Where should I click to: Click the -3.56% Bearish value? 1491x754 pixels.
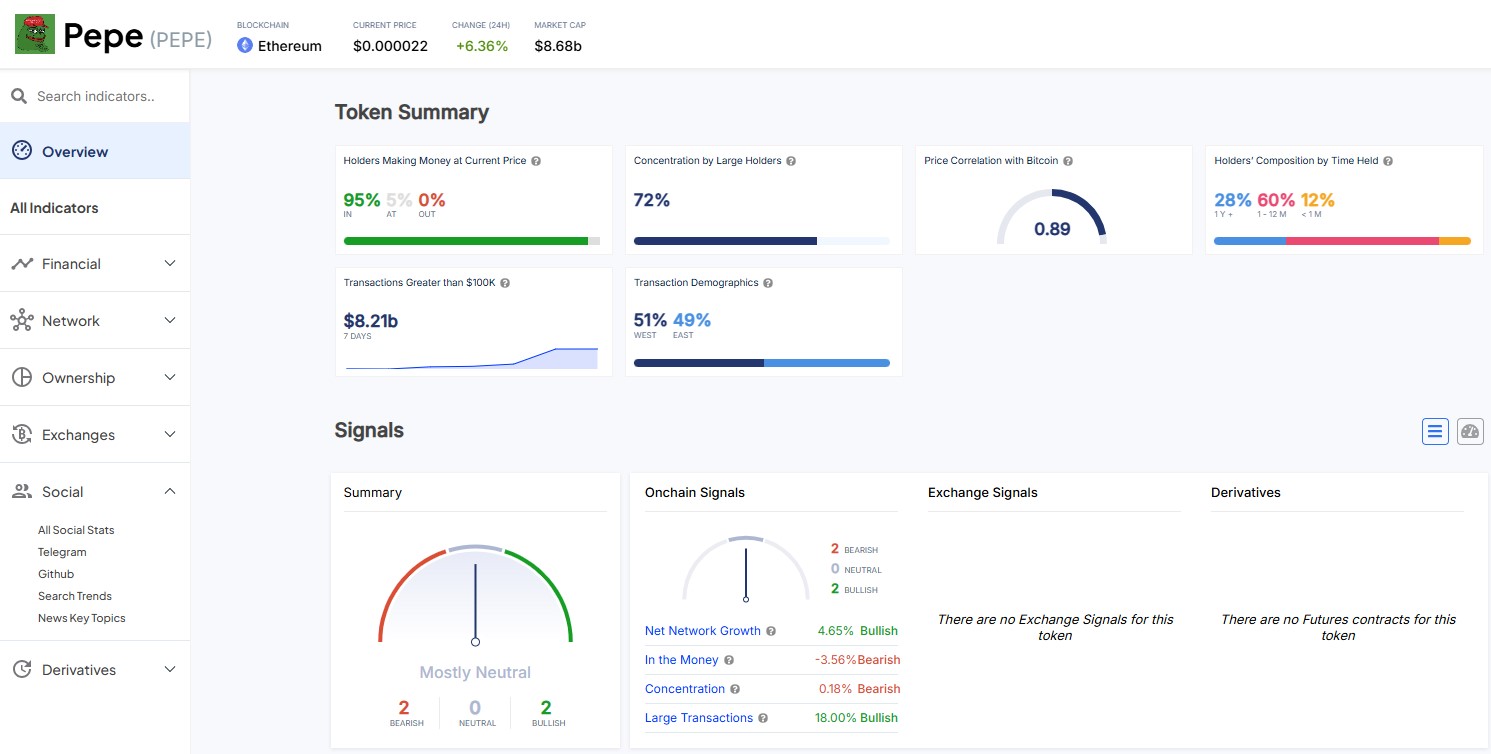tap(857, 660)
